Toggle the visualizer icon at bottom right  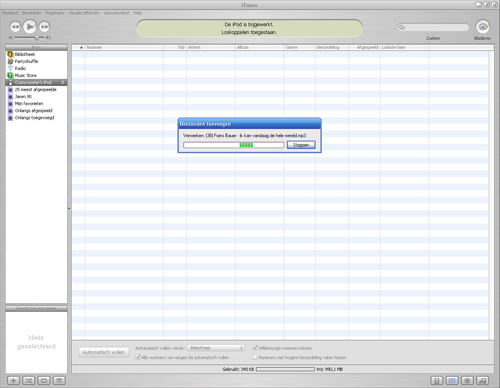click(467, 380)
